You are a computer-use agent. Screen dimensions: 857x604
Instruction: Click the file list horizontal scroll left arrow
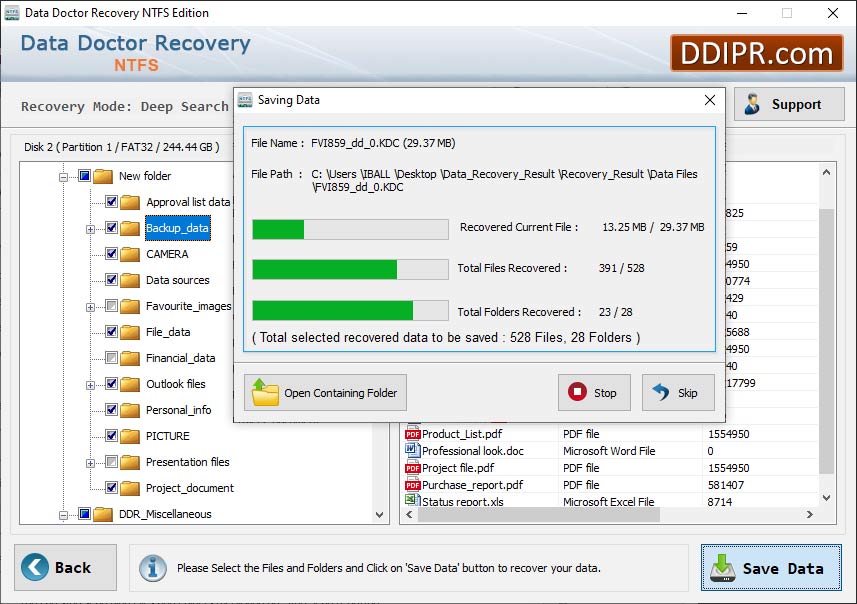(409, 514)
